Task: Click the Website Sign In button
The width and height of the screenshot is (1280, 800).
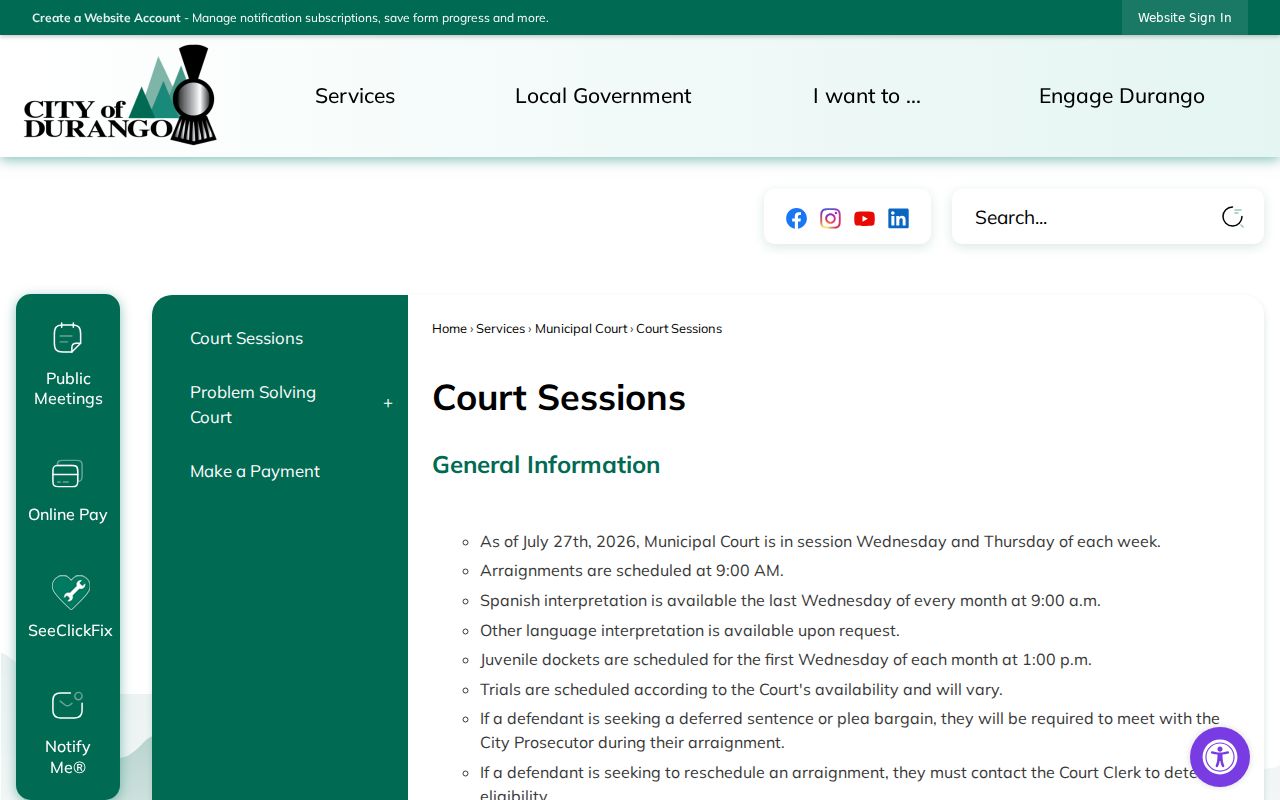Action: point(1185,18)
